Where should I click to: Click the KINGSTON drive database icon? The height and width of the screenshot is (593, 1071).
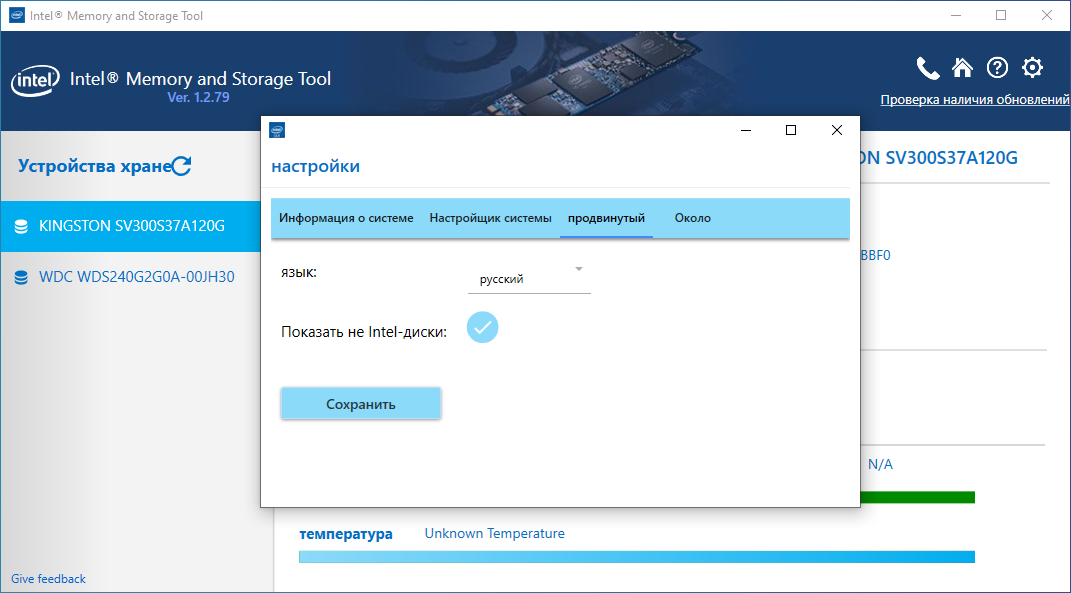pyautogui.click(x=21, y=226)
